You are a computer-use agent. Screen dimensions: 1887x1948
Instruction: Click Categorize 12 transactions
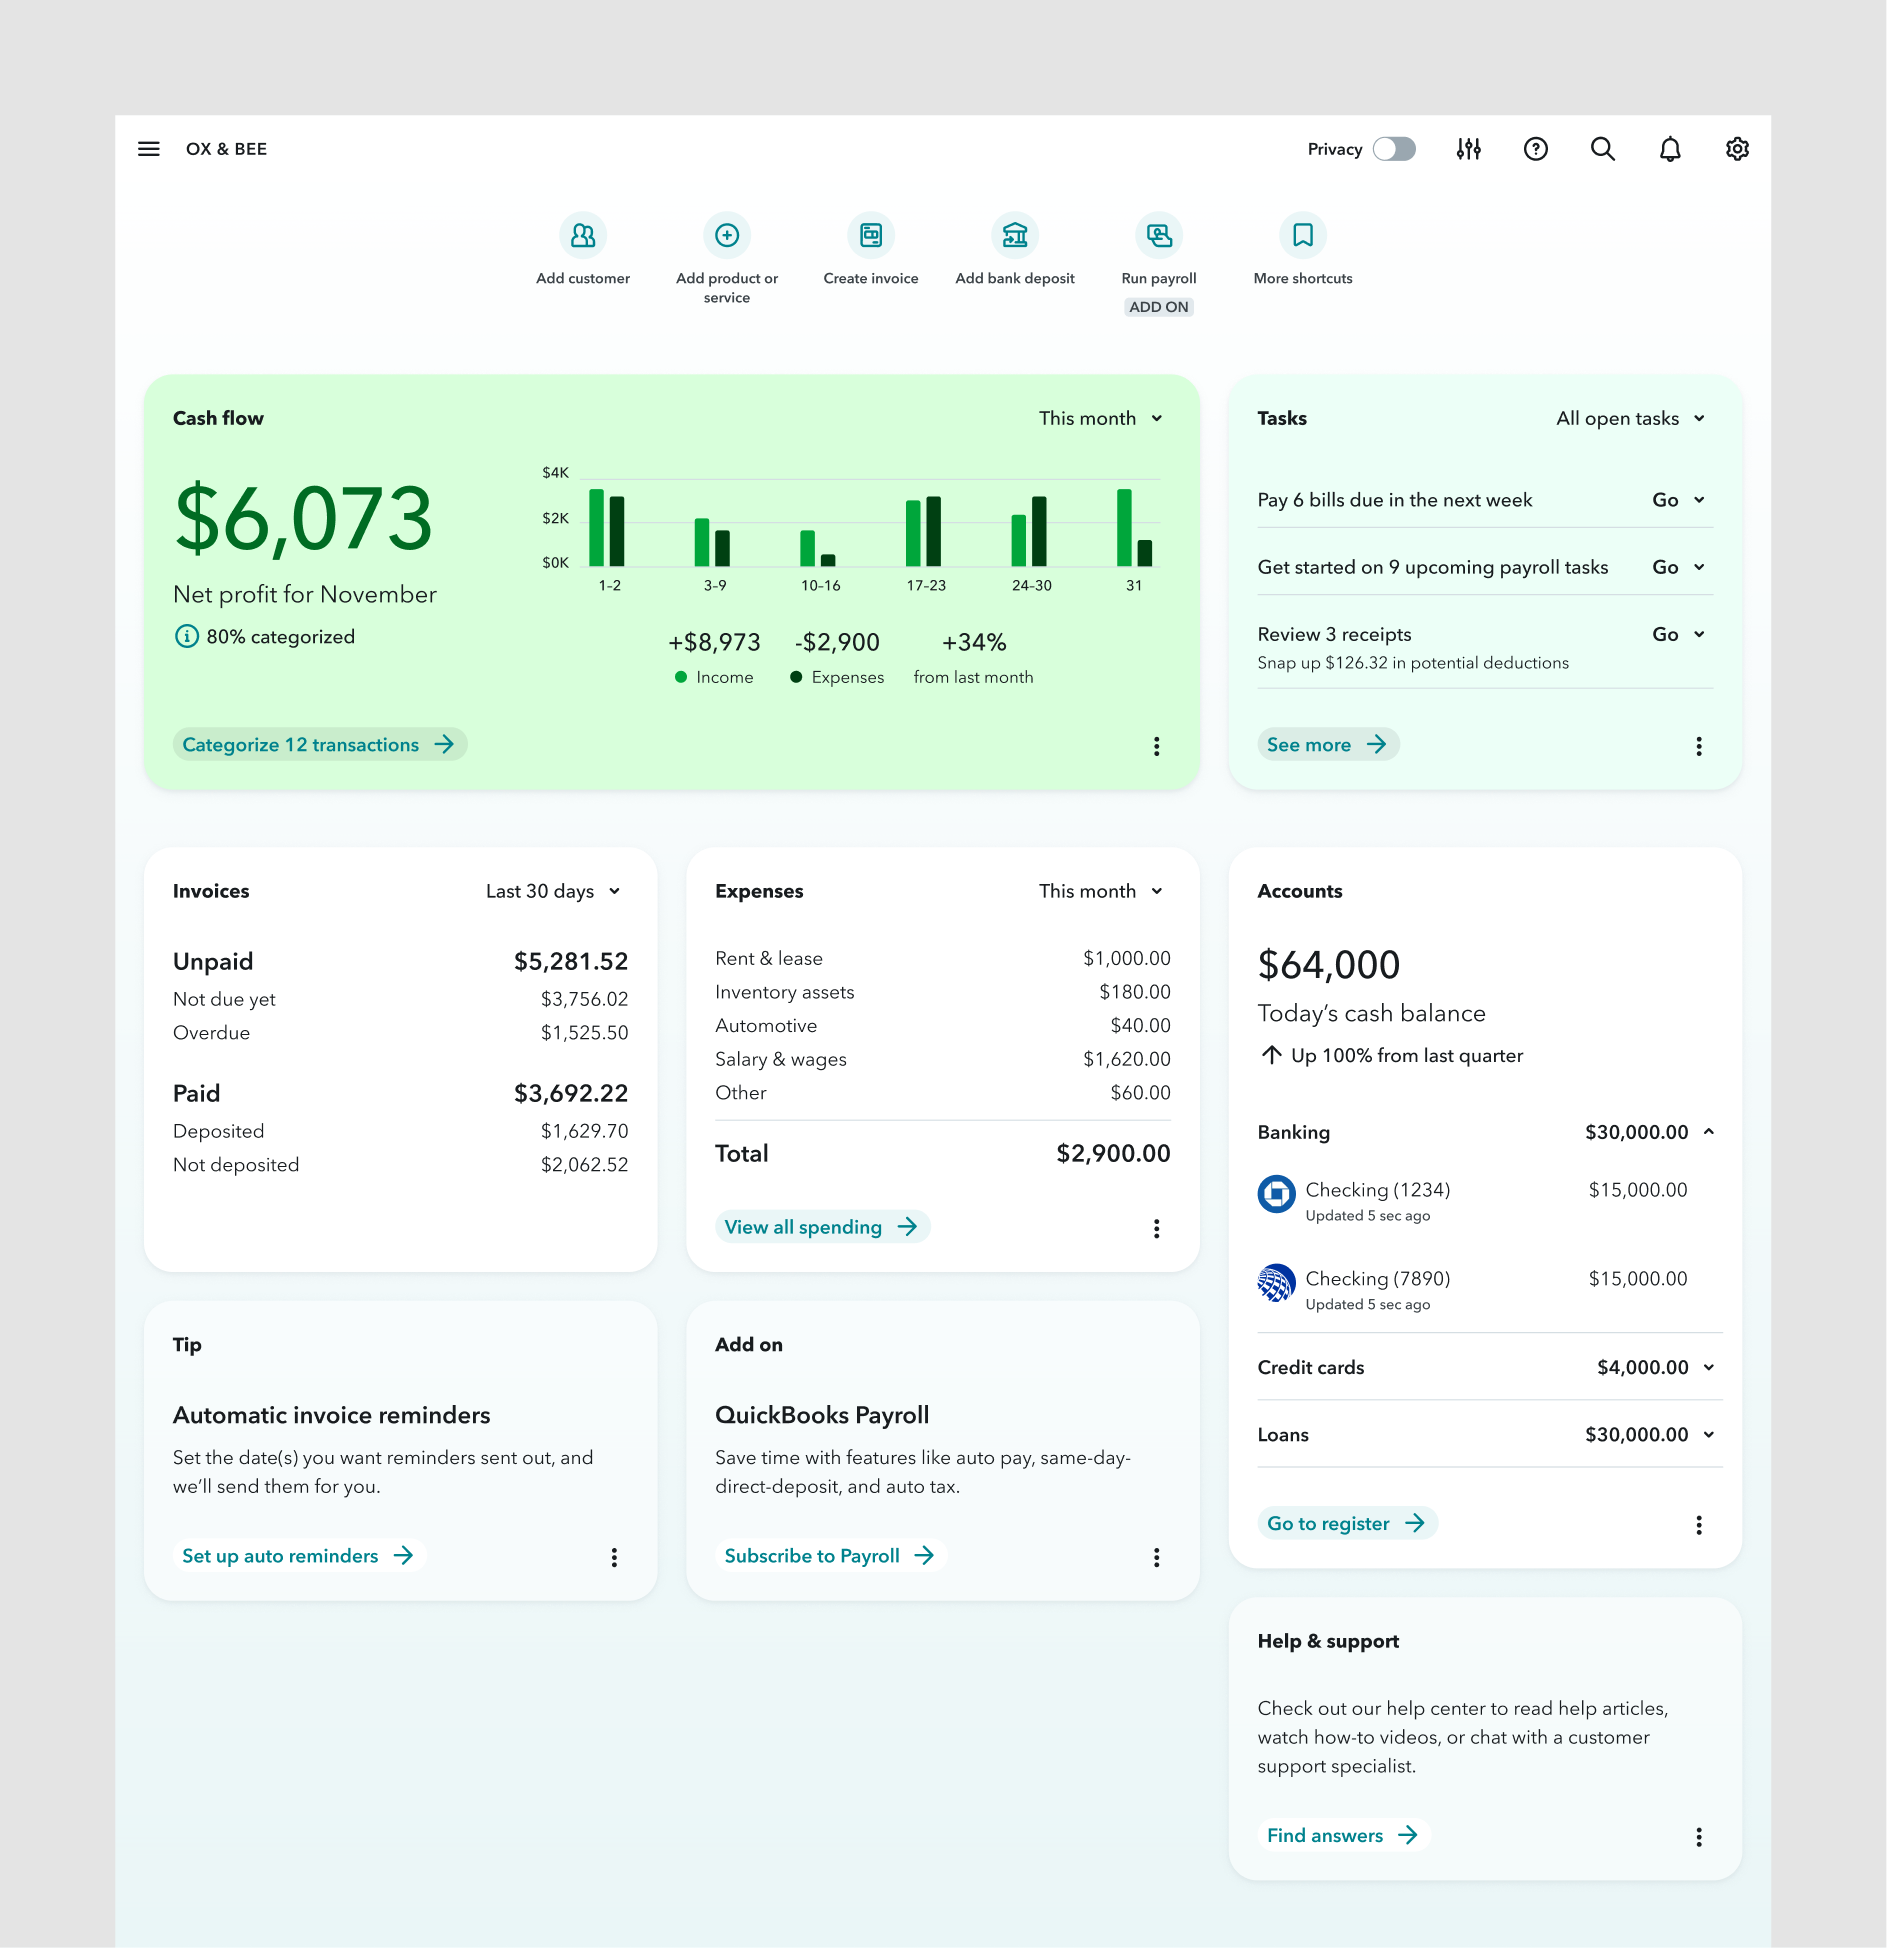click(319, 744)
